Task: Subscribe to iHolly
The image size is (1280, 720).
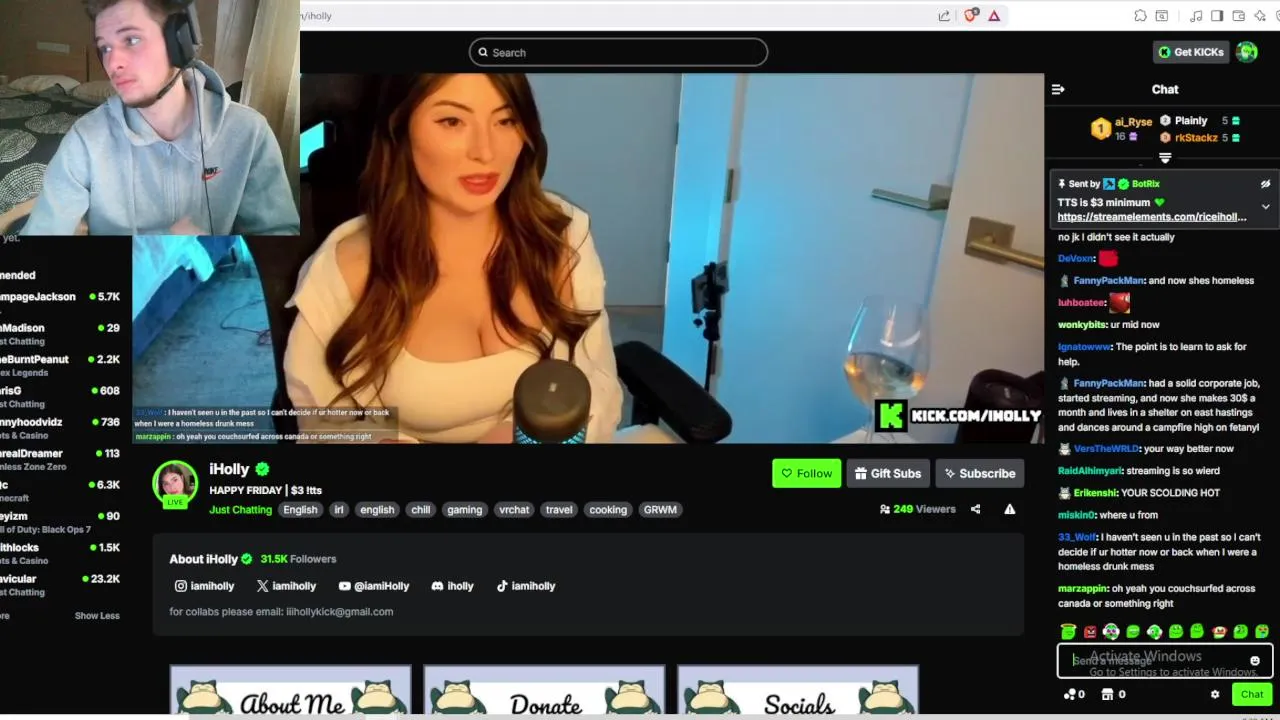Action: [x=979, y=473]
